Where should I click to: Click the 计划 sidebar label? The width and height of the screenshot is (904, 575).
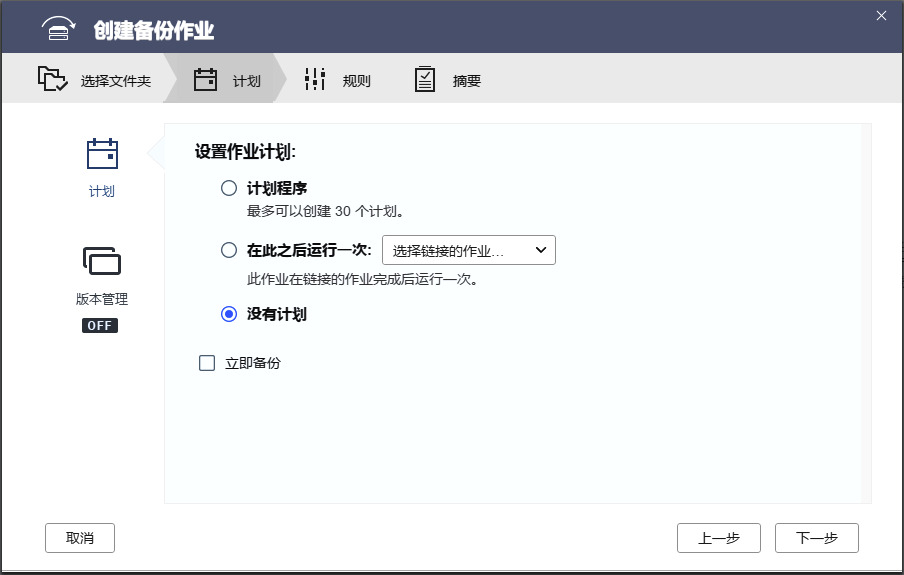102,191
